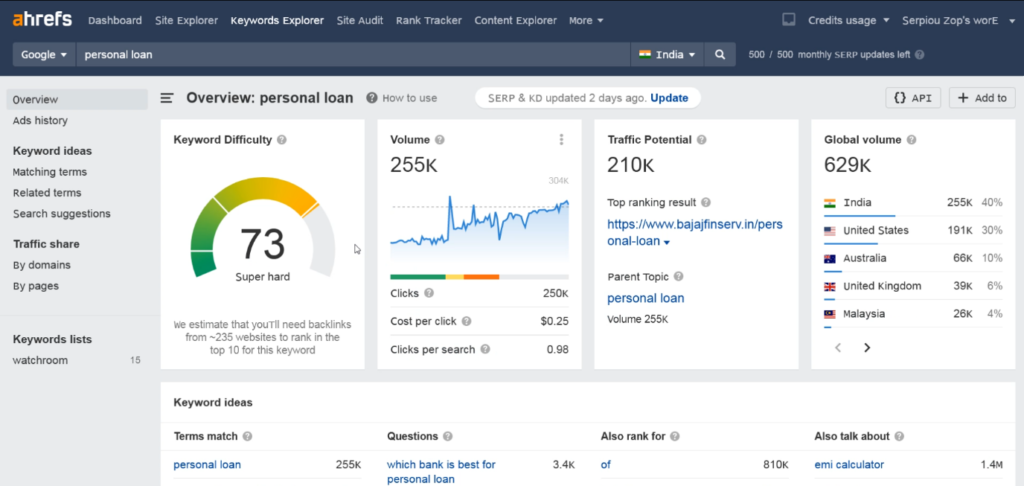Go to previous page of countries
This screenshot has width=1024, height=486.
[x=838, y=348]
